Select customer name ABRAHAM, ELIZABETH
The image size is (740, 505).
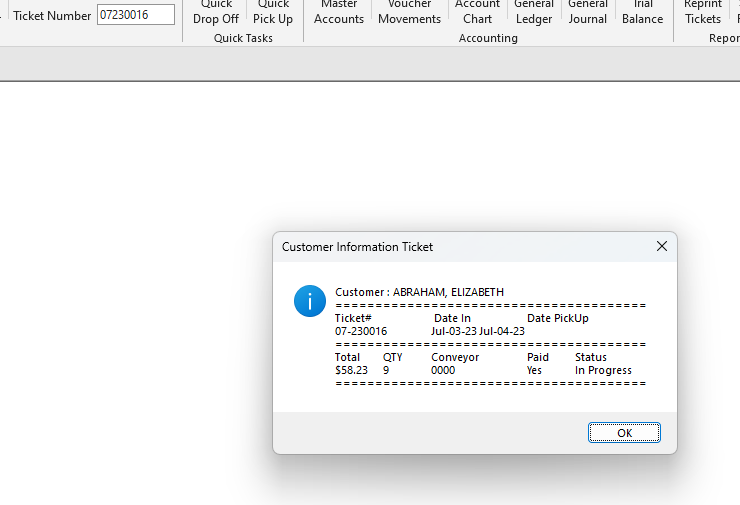coord(448,292)
